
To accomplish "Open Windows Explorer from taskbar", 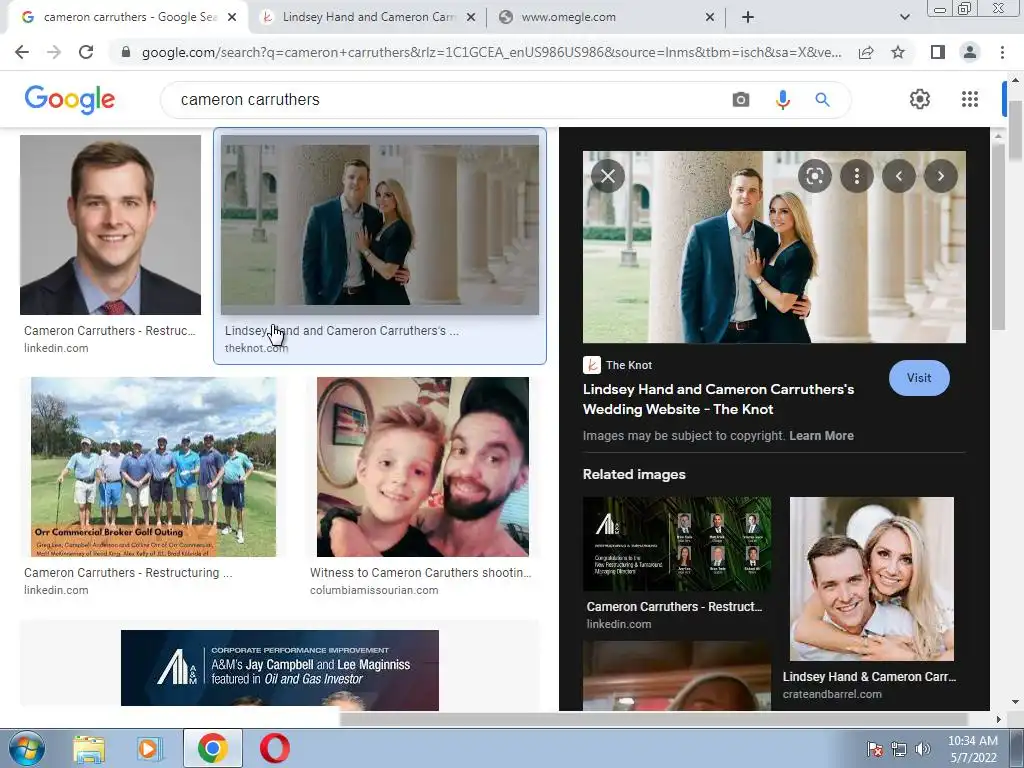I will coord(89,748).
